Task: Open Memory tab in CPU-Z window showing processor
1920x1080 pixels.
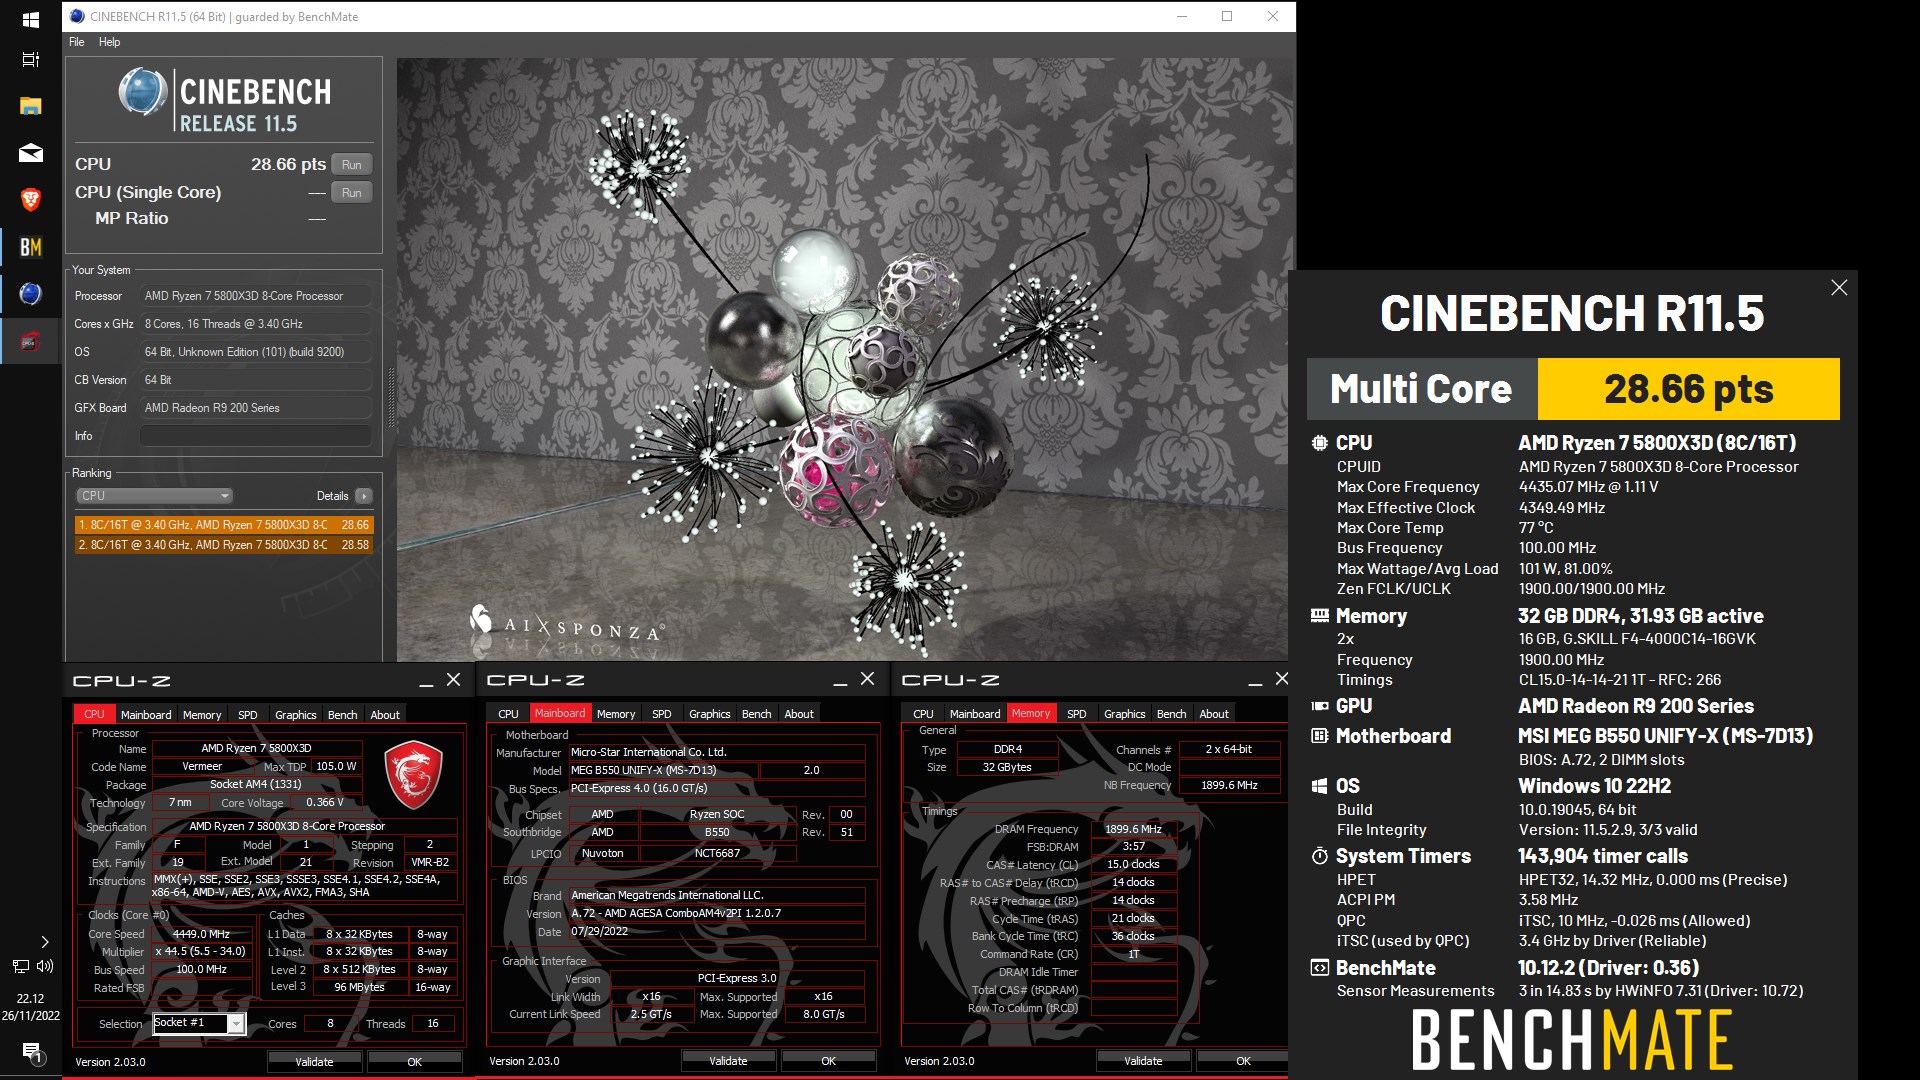Action: pos(202,715)
